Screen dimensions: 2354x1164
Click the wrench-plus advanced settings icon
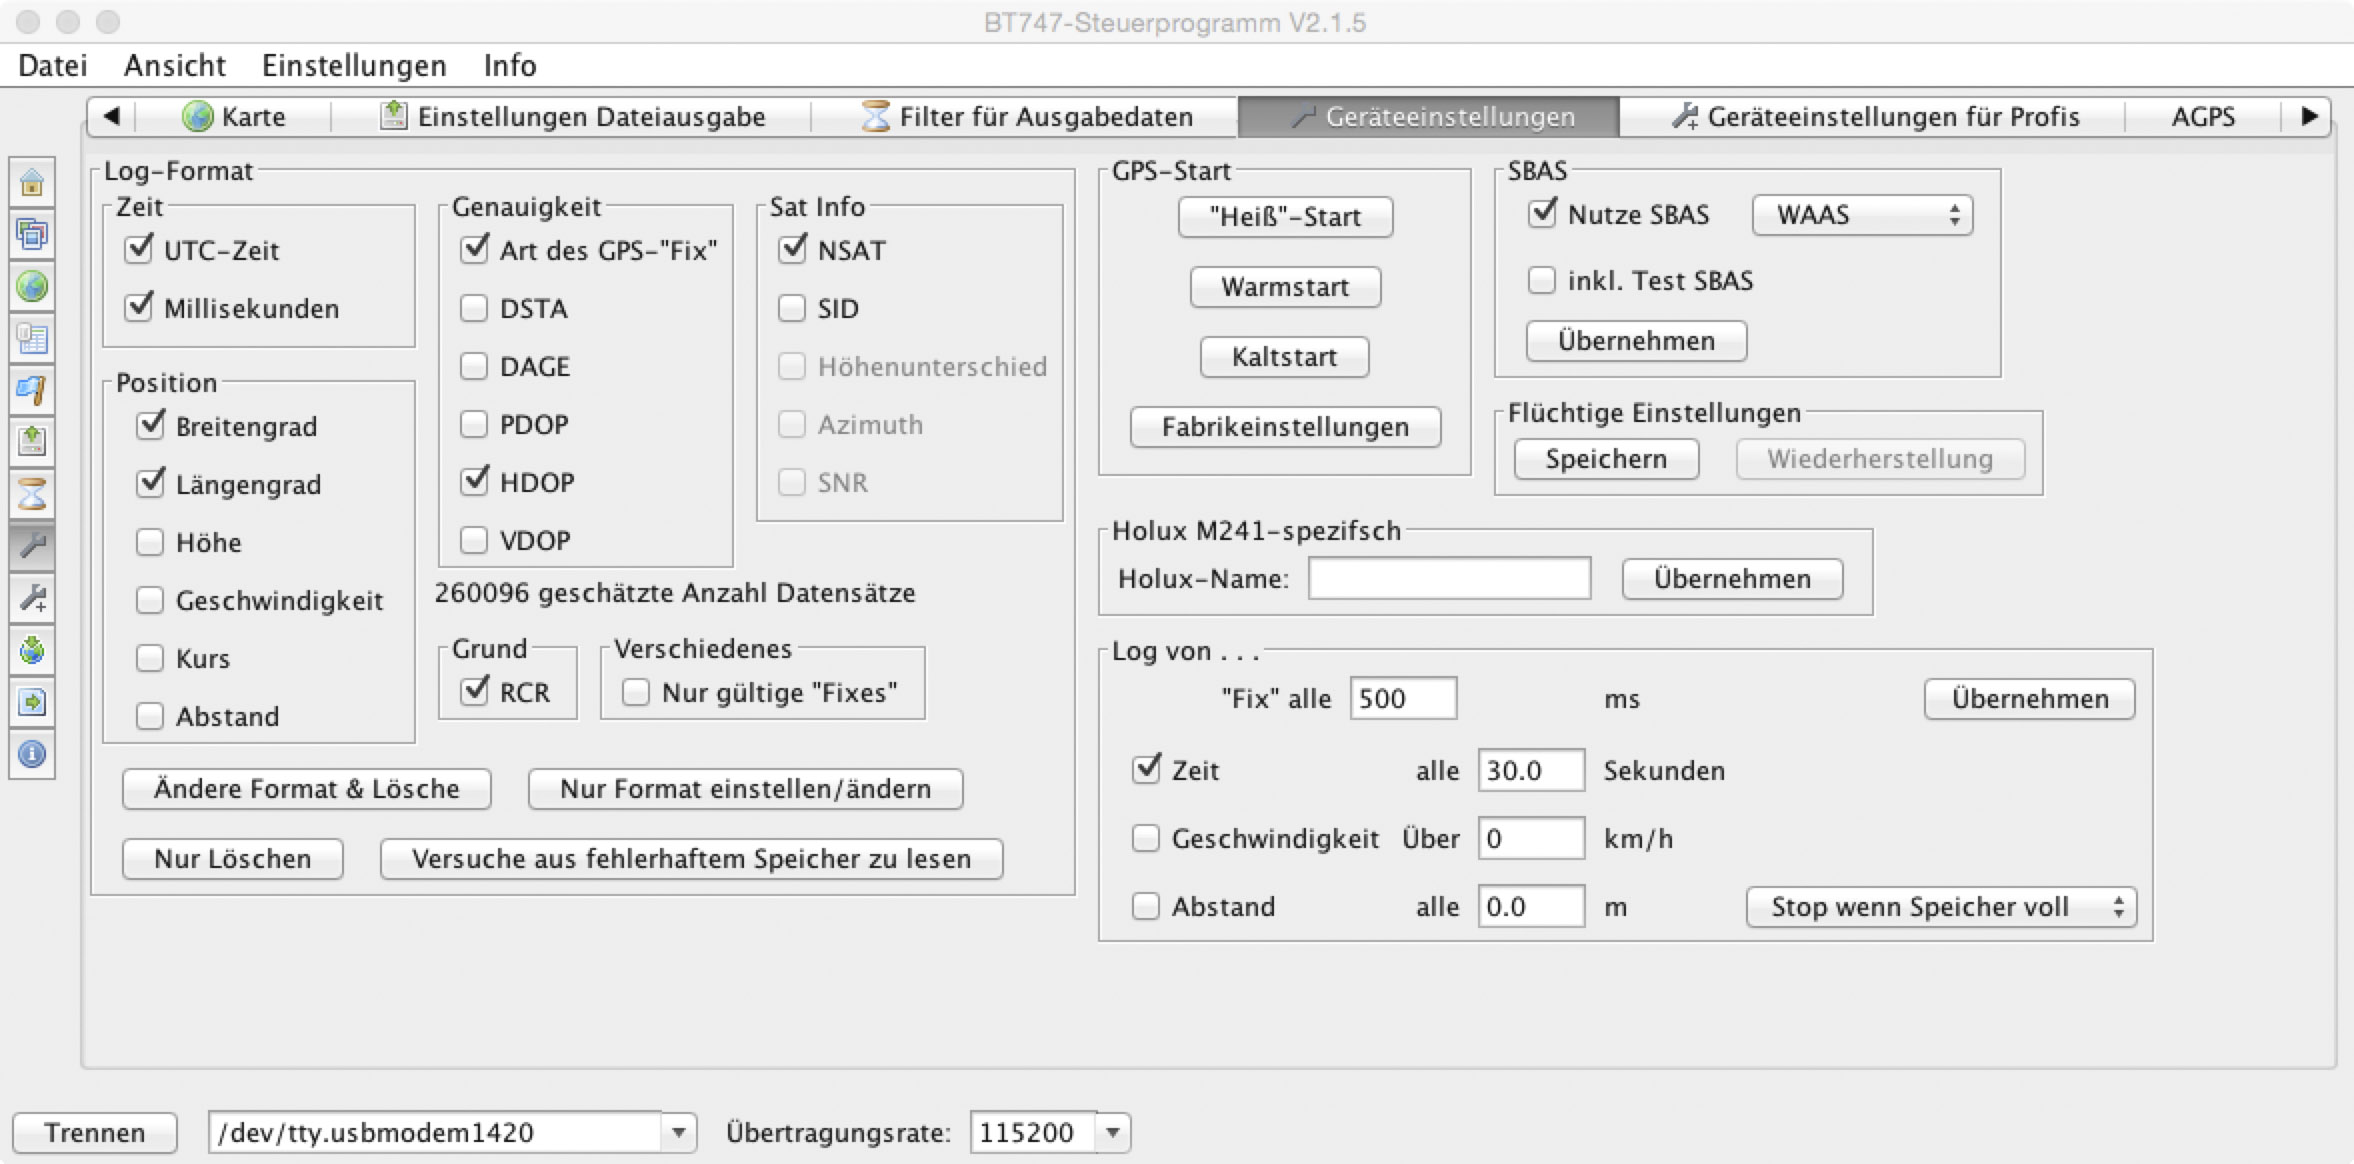pyautogui.click(x=32, y=598)
